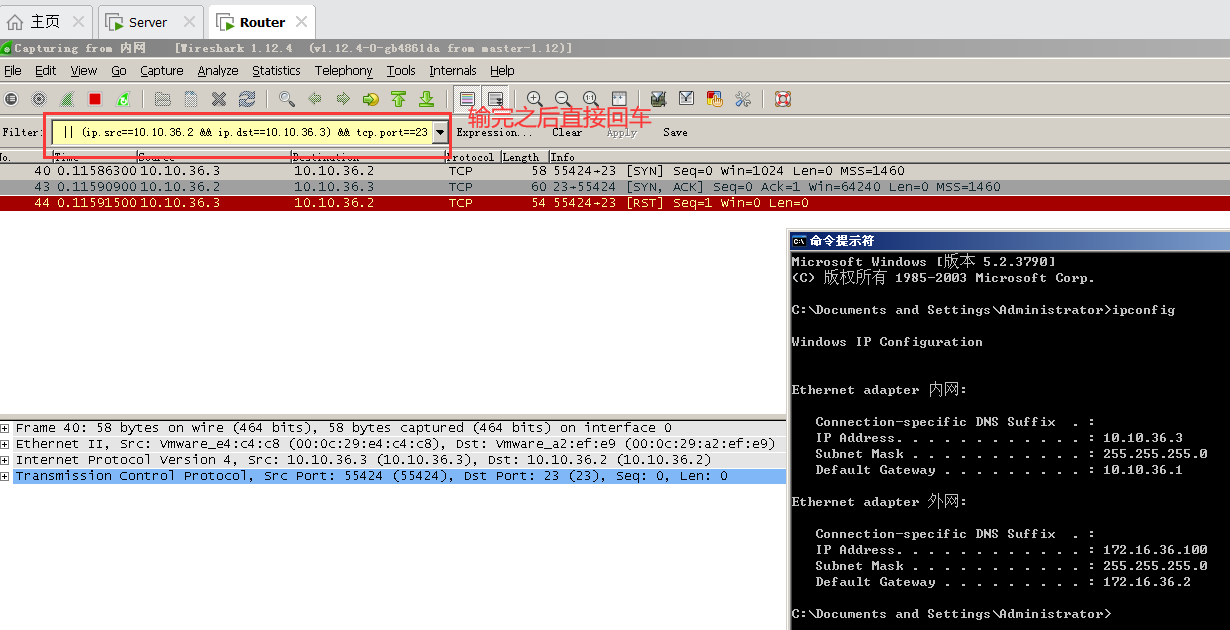The height and width of the screenshot is (630, 1230).
Task: Restart the current capture icon
Action: point(123,99)
